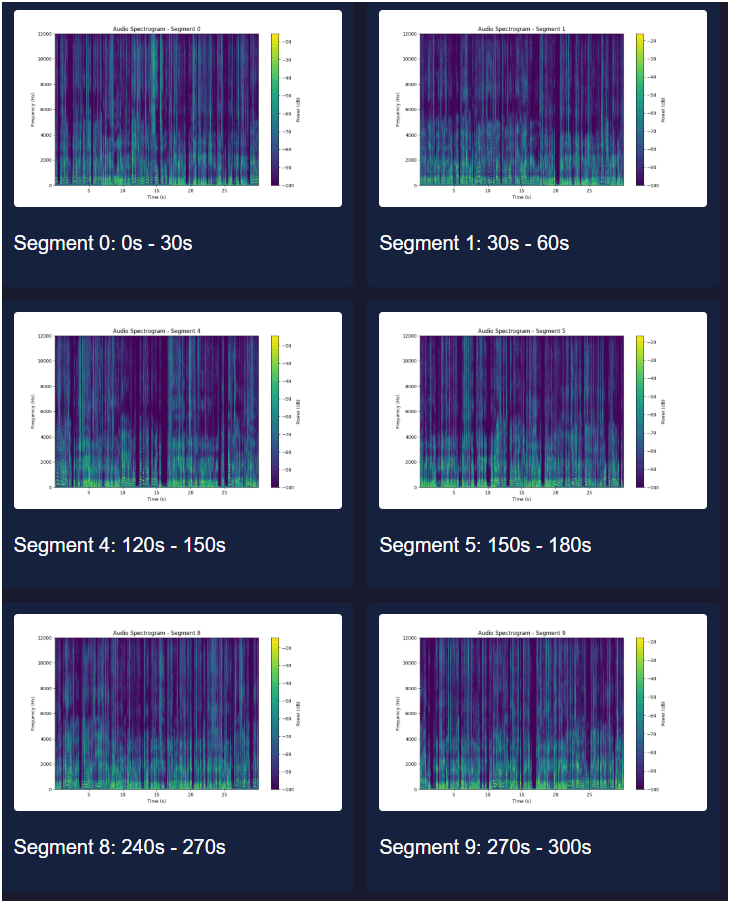Click the 'Audio Spectrogram - Segment 0' chart title

[157, 29]
